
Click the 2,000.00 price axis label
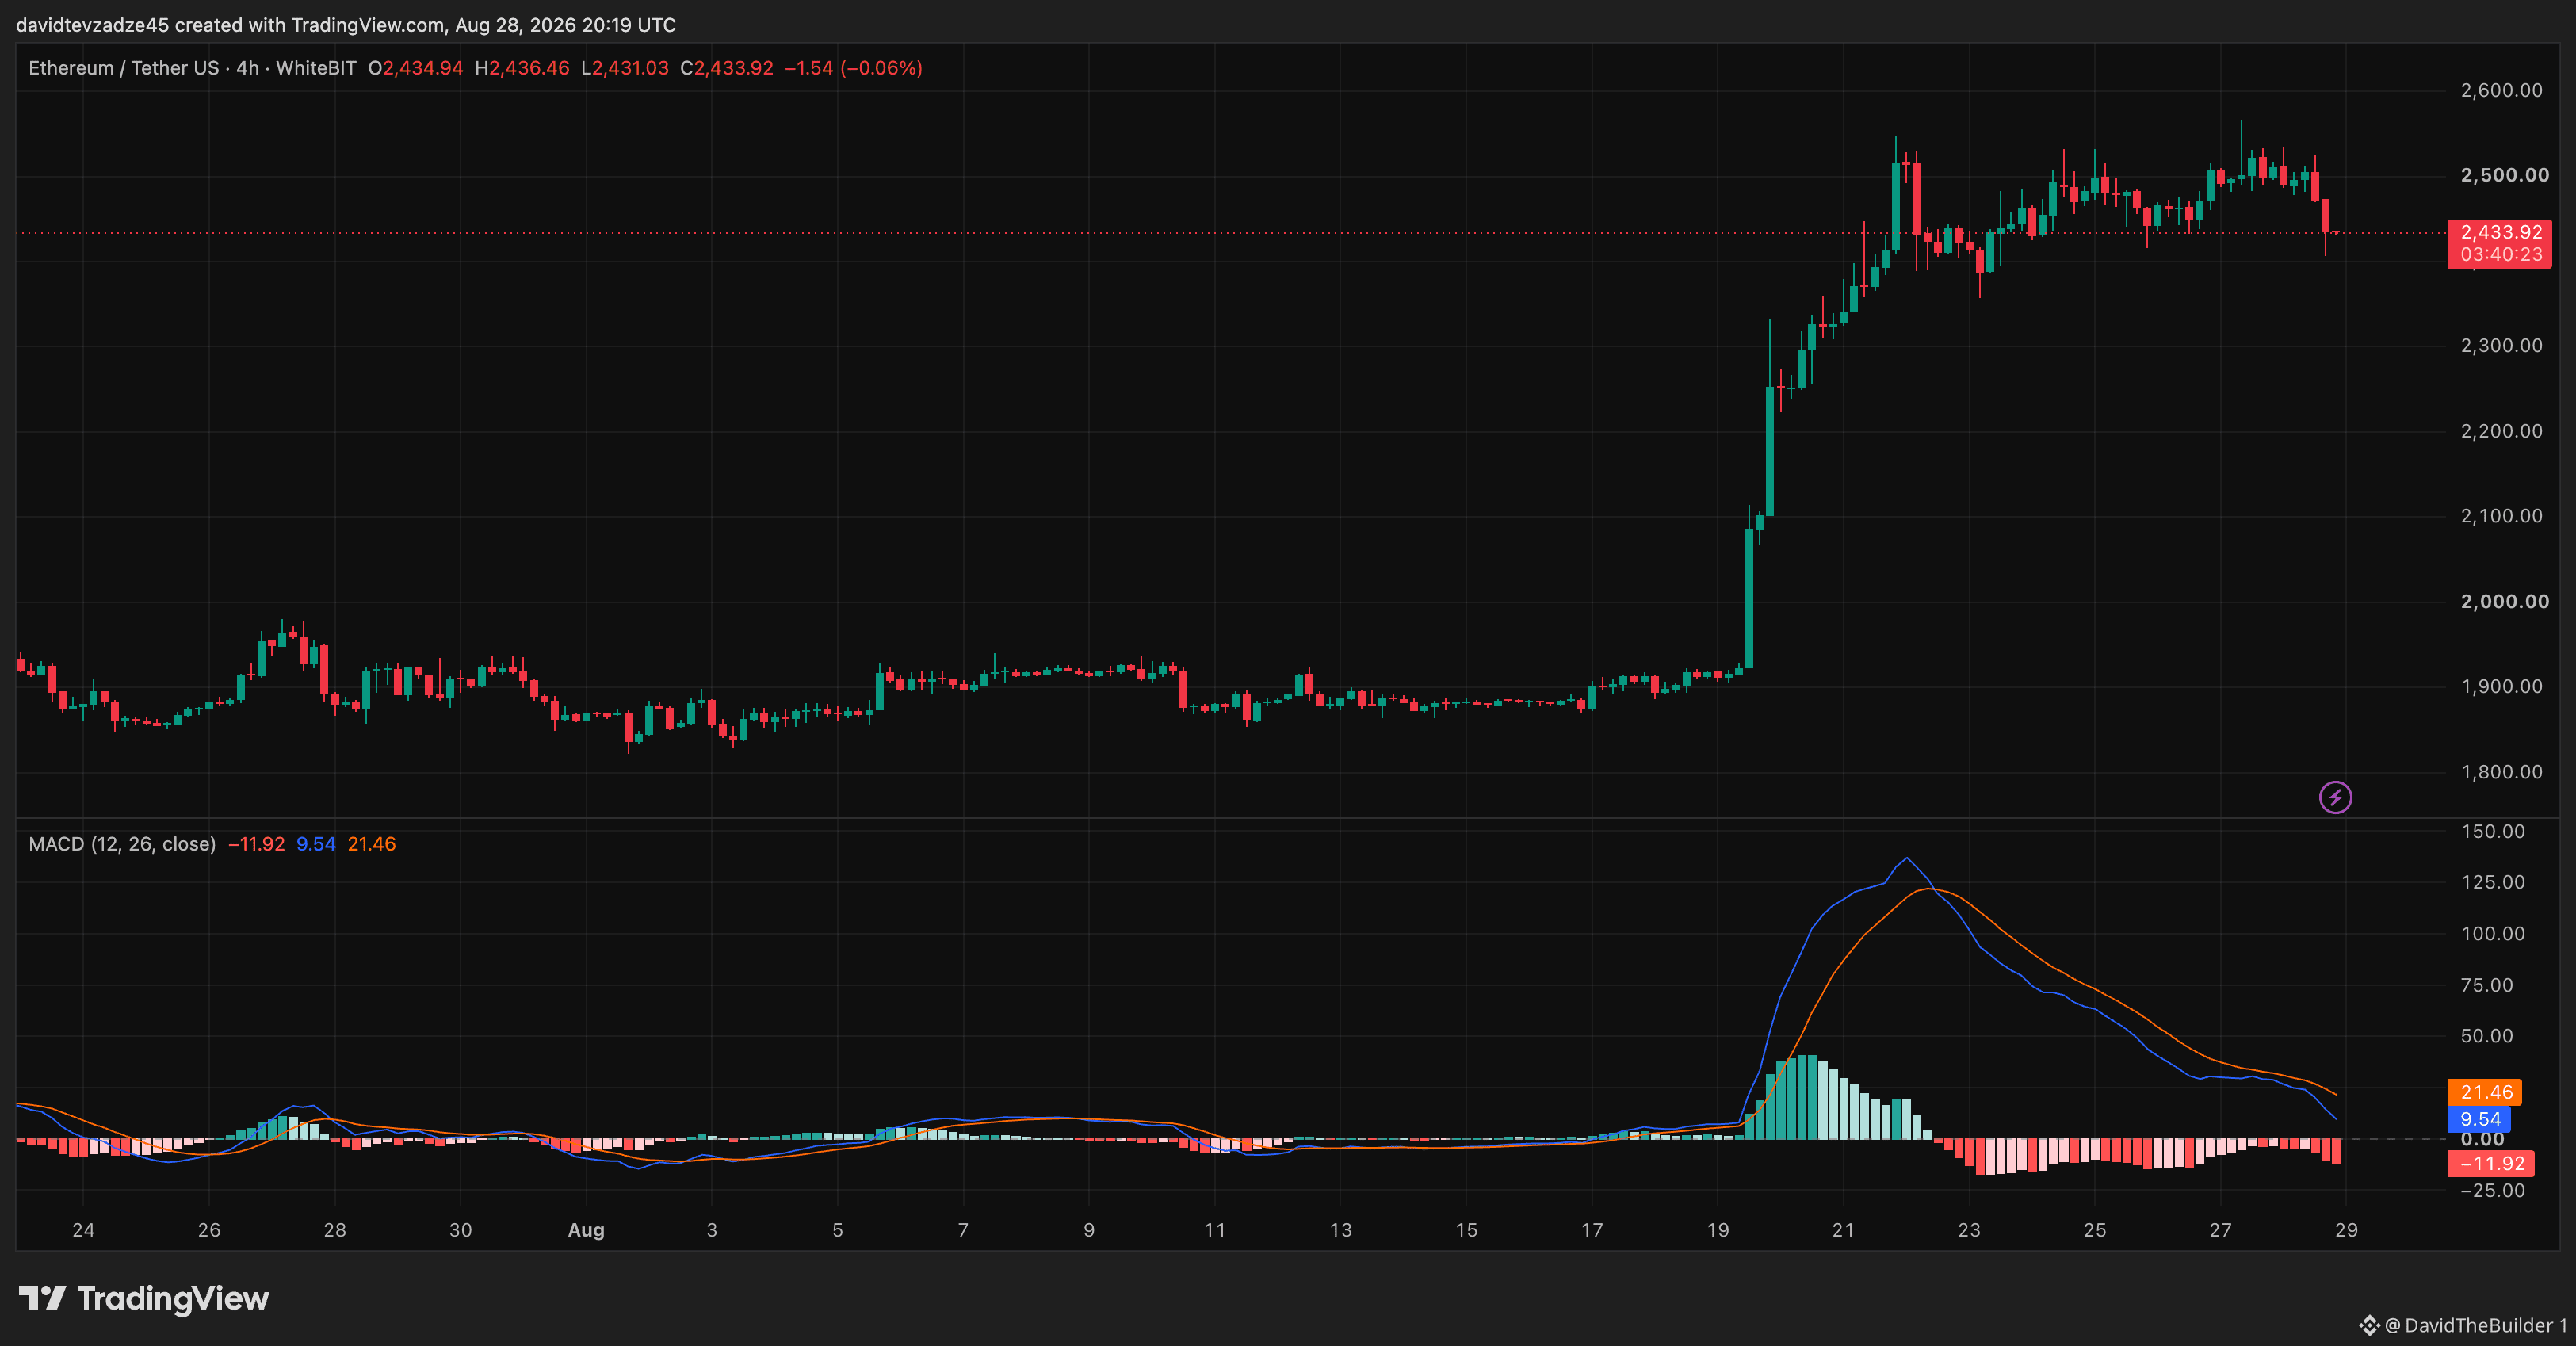tap(2504, 601)
